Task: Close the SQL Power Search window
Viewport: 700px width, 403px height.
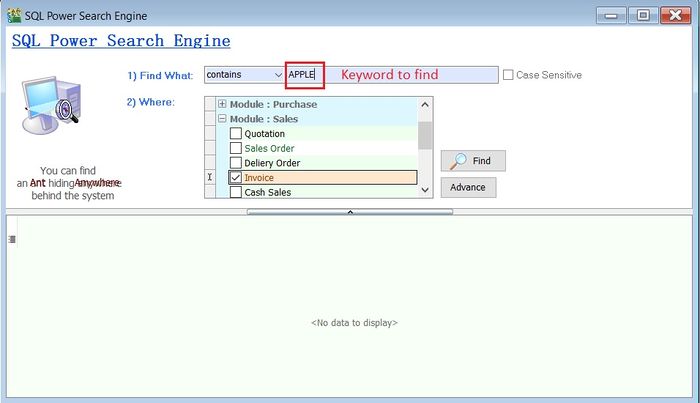Action: (x=675, y=14)
